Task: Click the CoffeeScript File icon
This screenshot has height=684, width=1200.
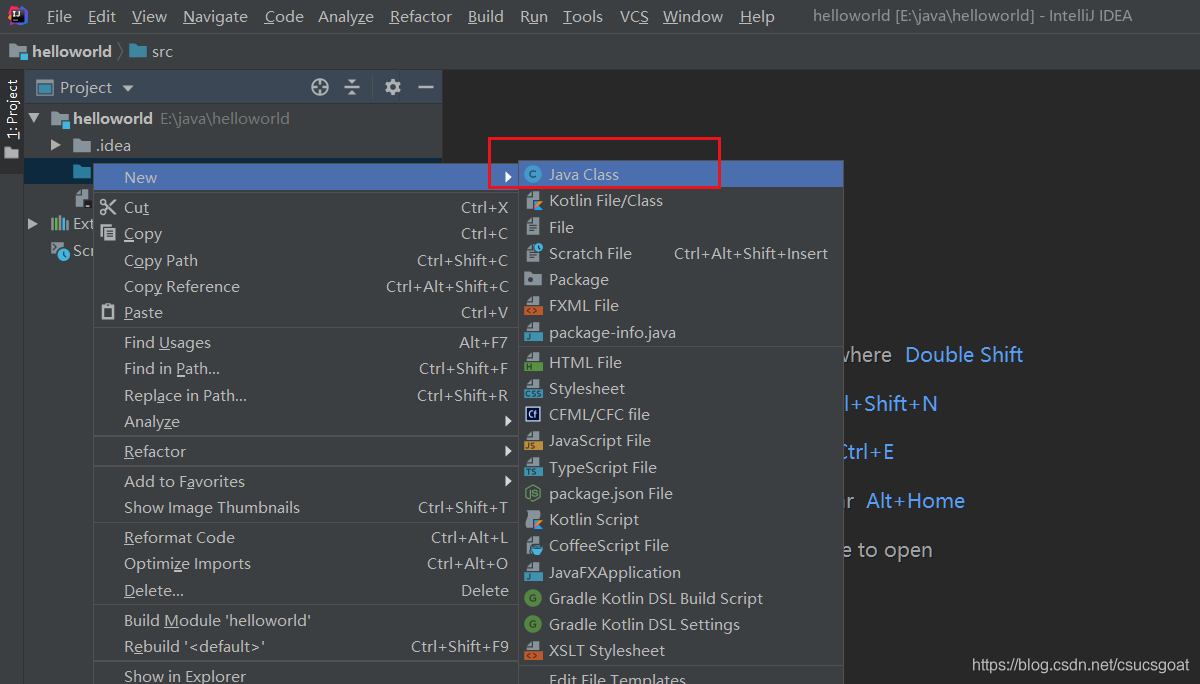Action: (533, 546)
